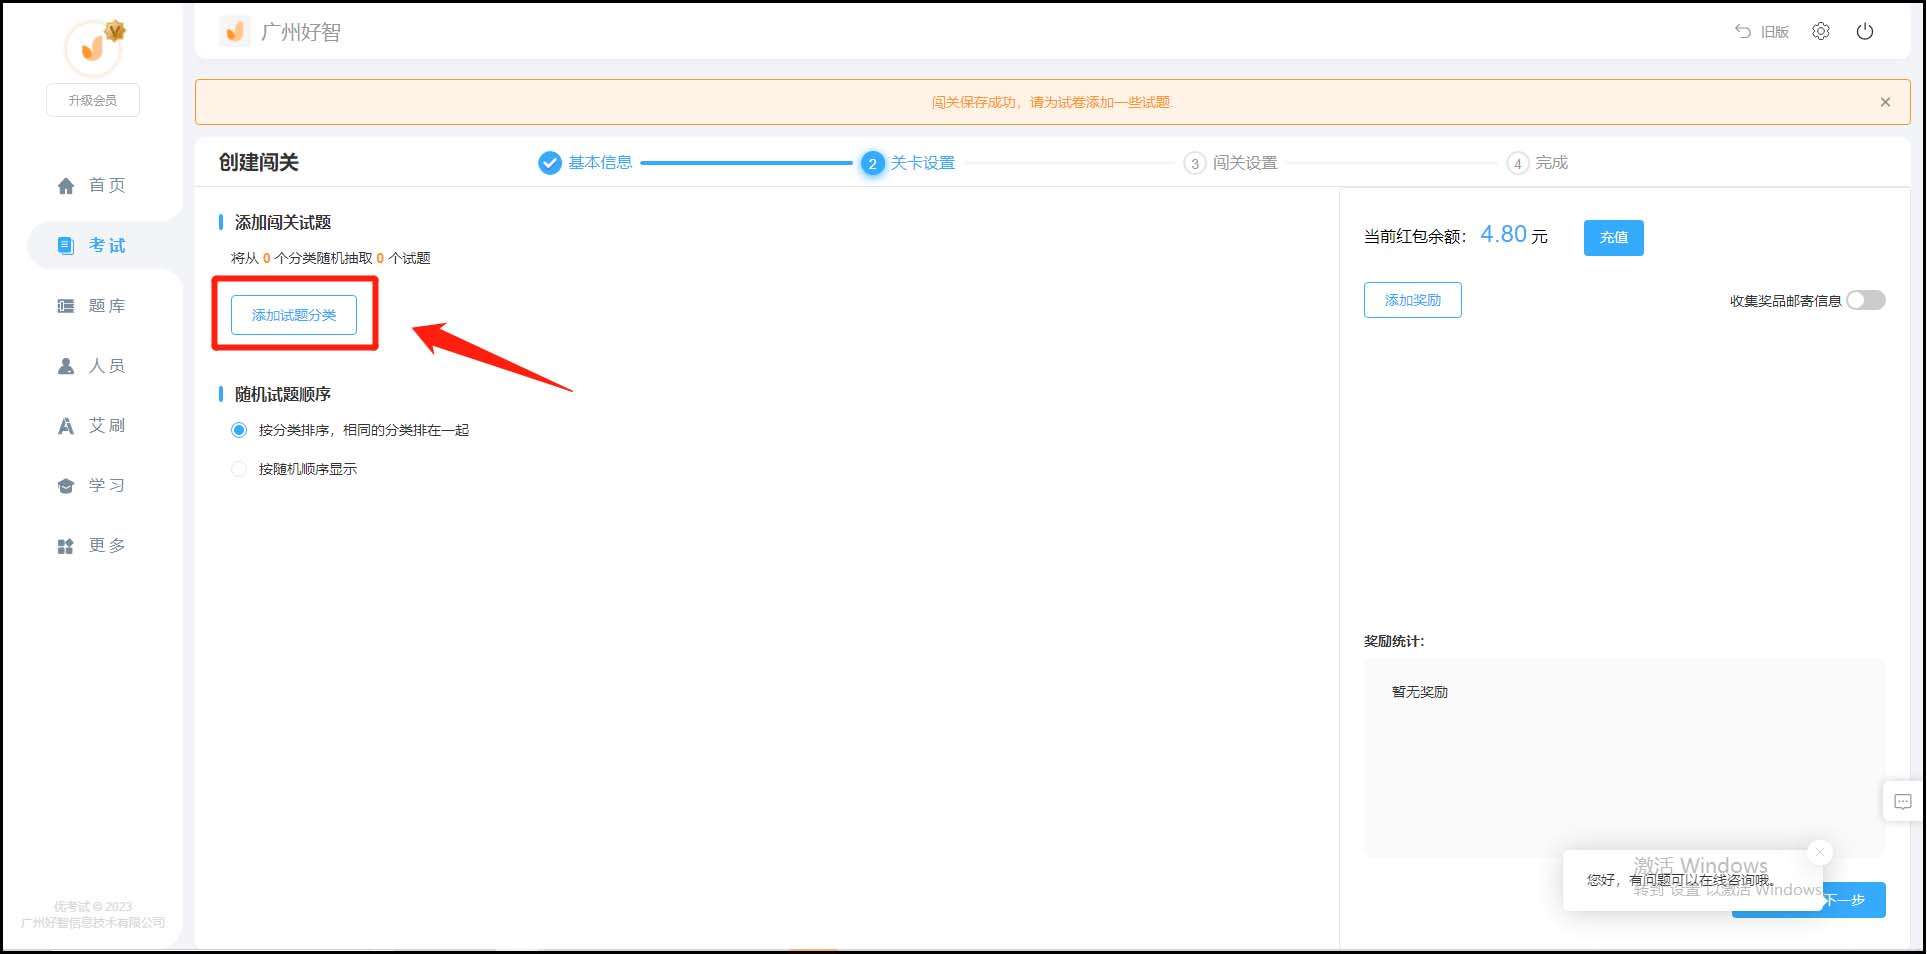Open 人员 personnel sidebar icon
Screen dimensions: 1927x954
click(66, 366)
